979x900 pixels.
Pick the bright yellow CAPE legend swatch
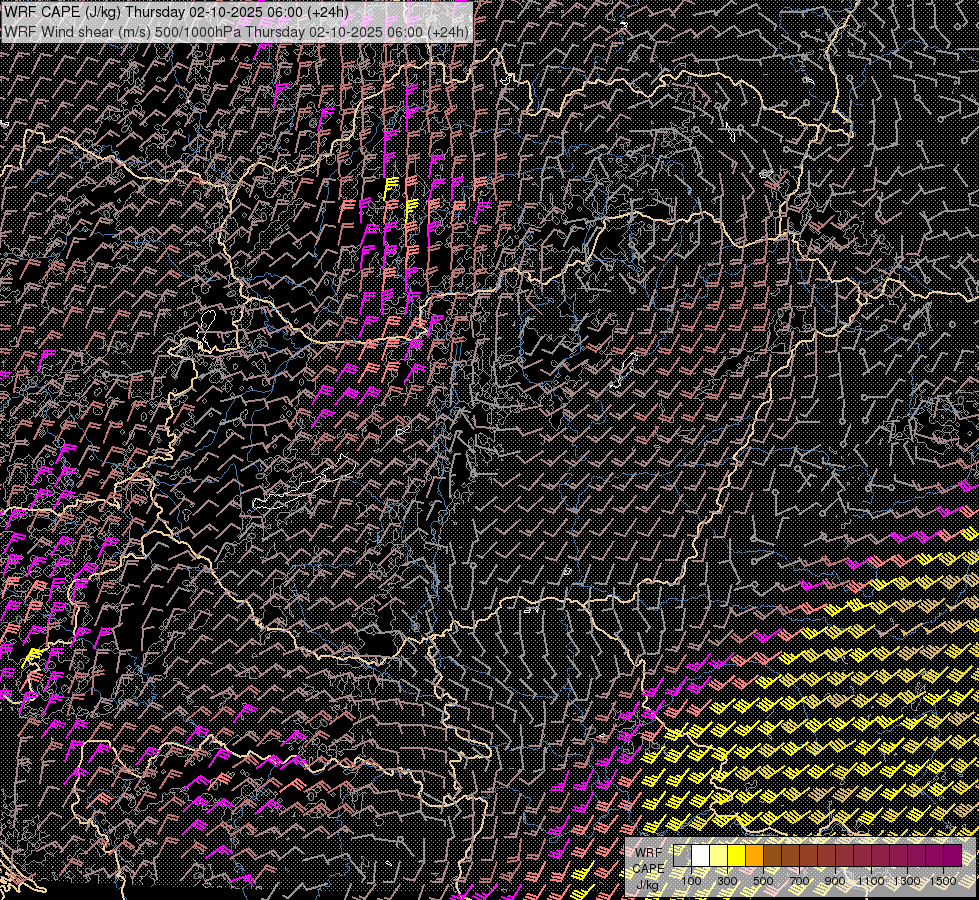tap(736, 855)
